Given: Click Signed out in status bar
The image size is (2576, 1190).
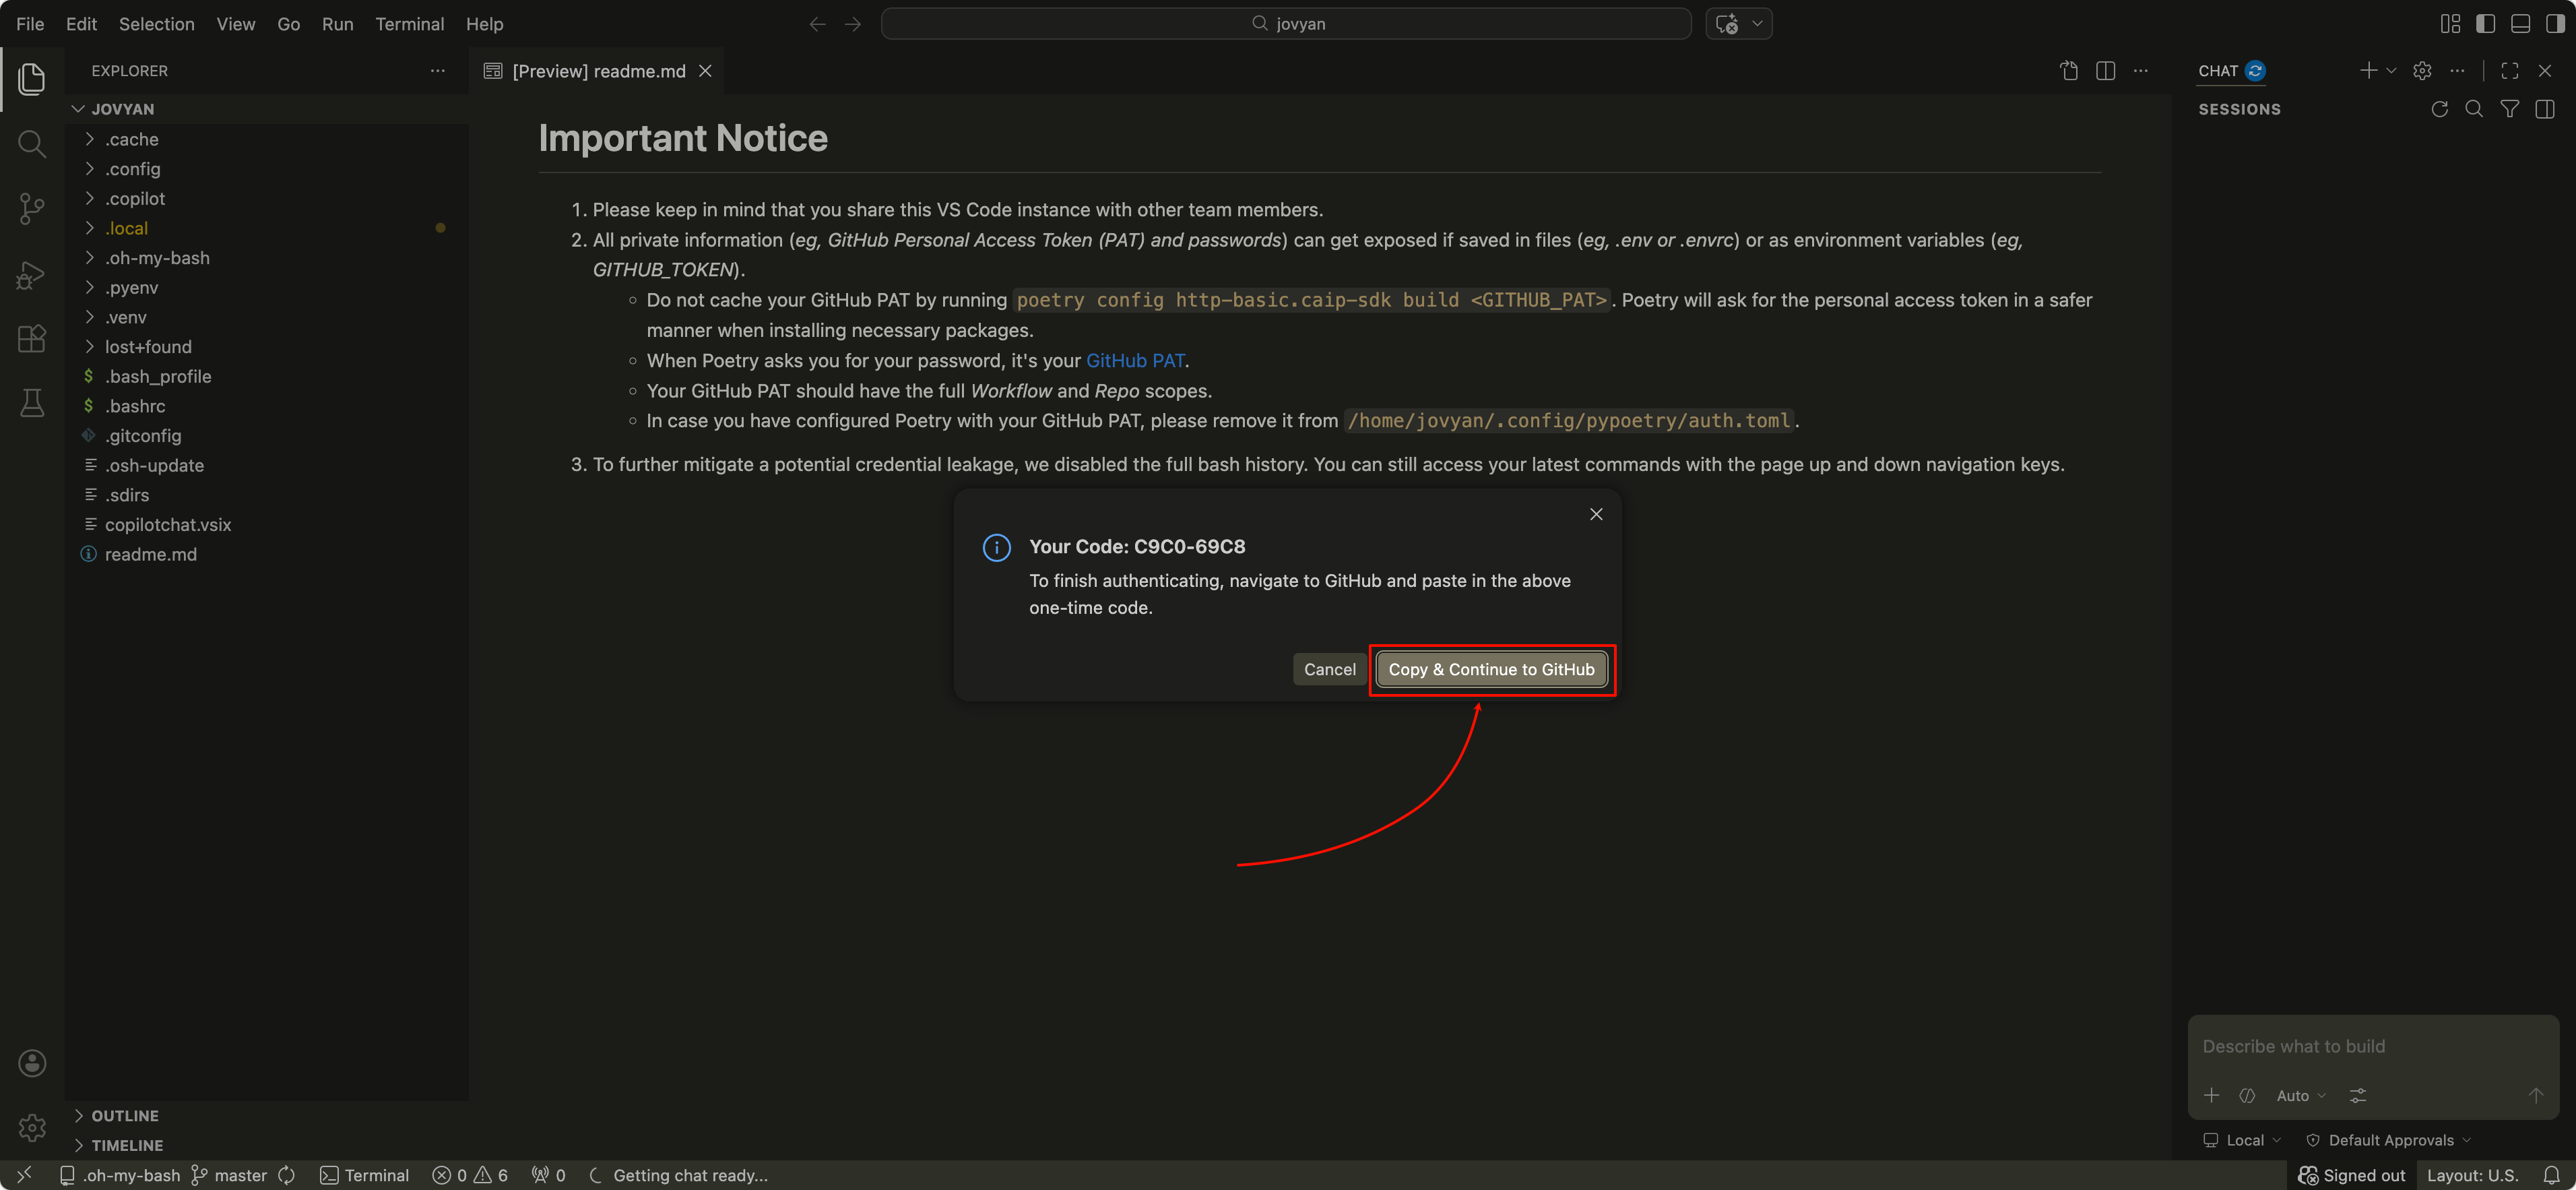Looking at the screenshot, I should click(x=2352, y=1175).
